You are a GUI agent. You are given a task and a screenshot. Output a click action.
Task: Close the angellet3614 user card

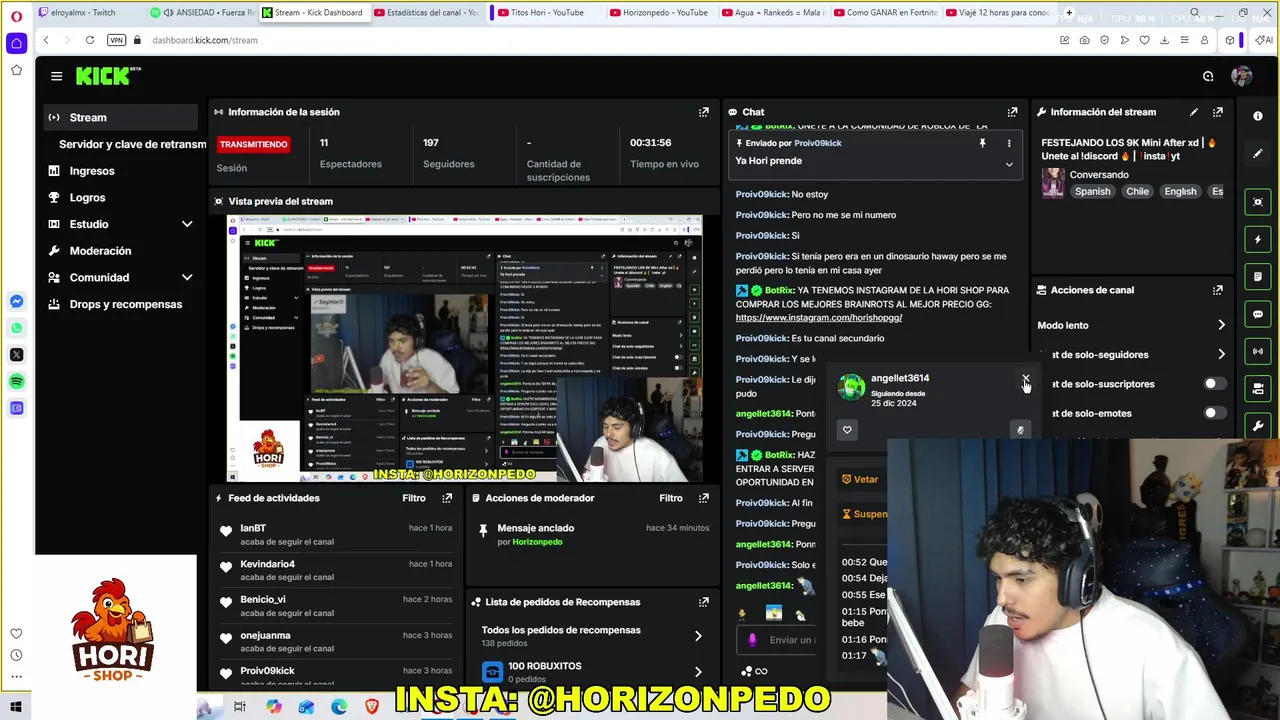point(1025,380)
